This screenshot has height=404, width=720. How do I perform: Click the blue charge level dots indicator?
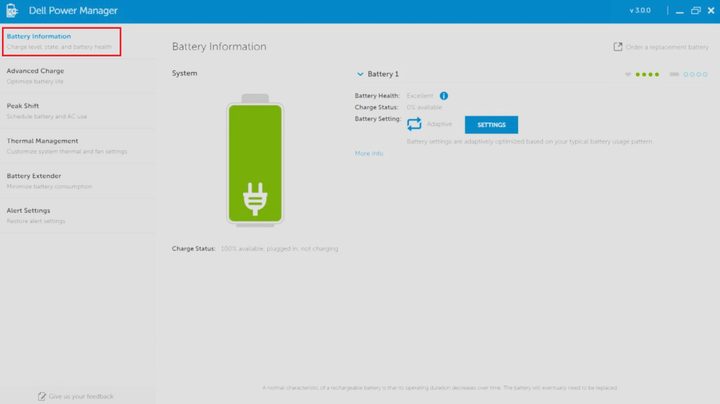tap(695, 74)
